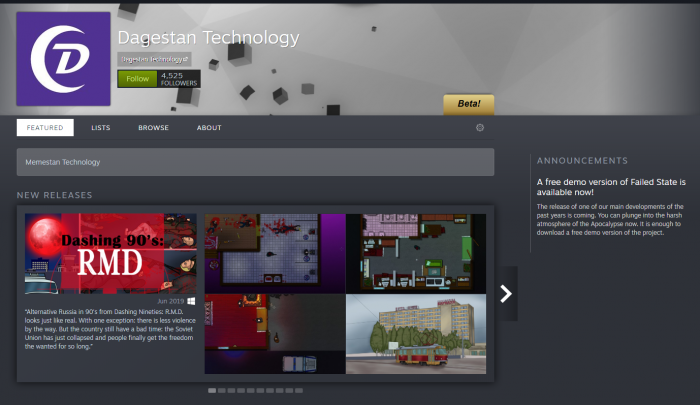Jump to the last carousel page dot
Image resolution: width=700 pixels, height=405 pixels.
click(299, 391)
